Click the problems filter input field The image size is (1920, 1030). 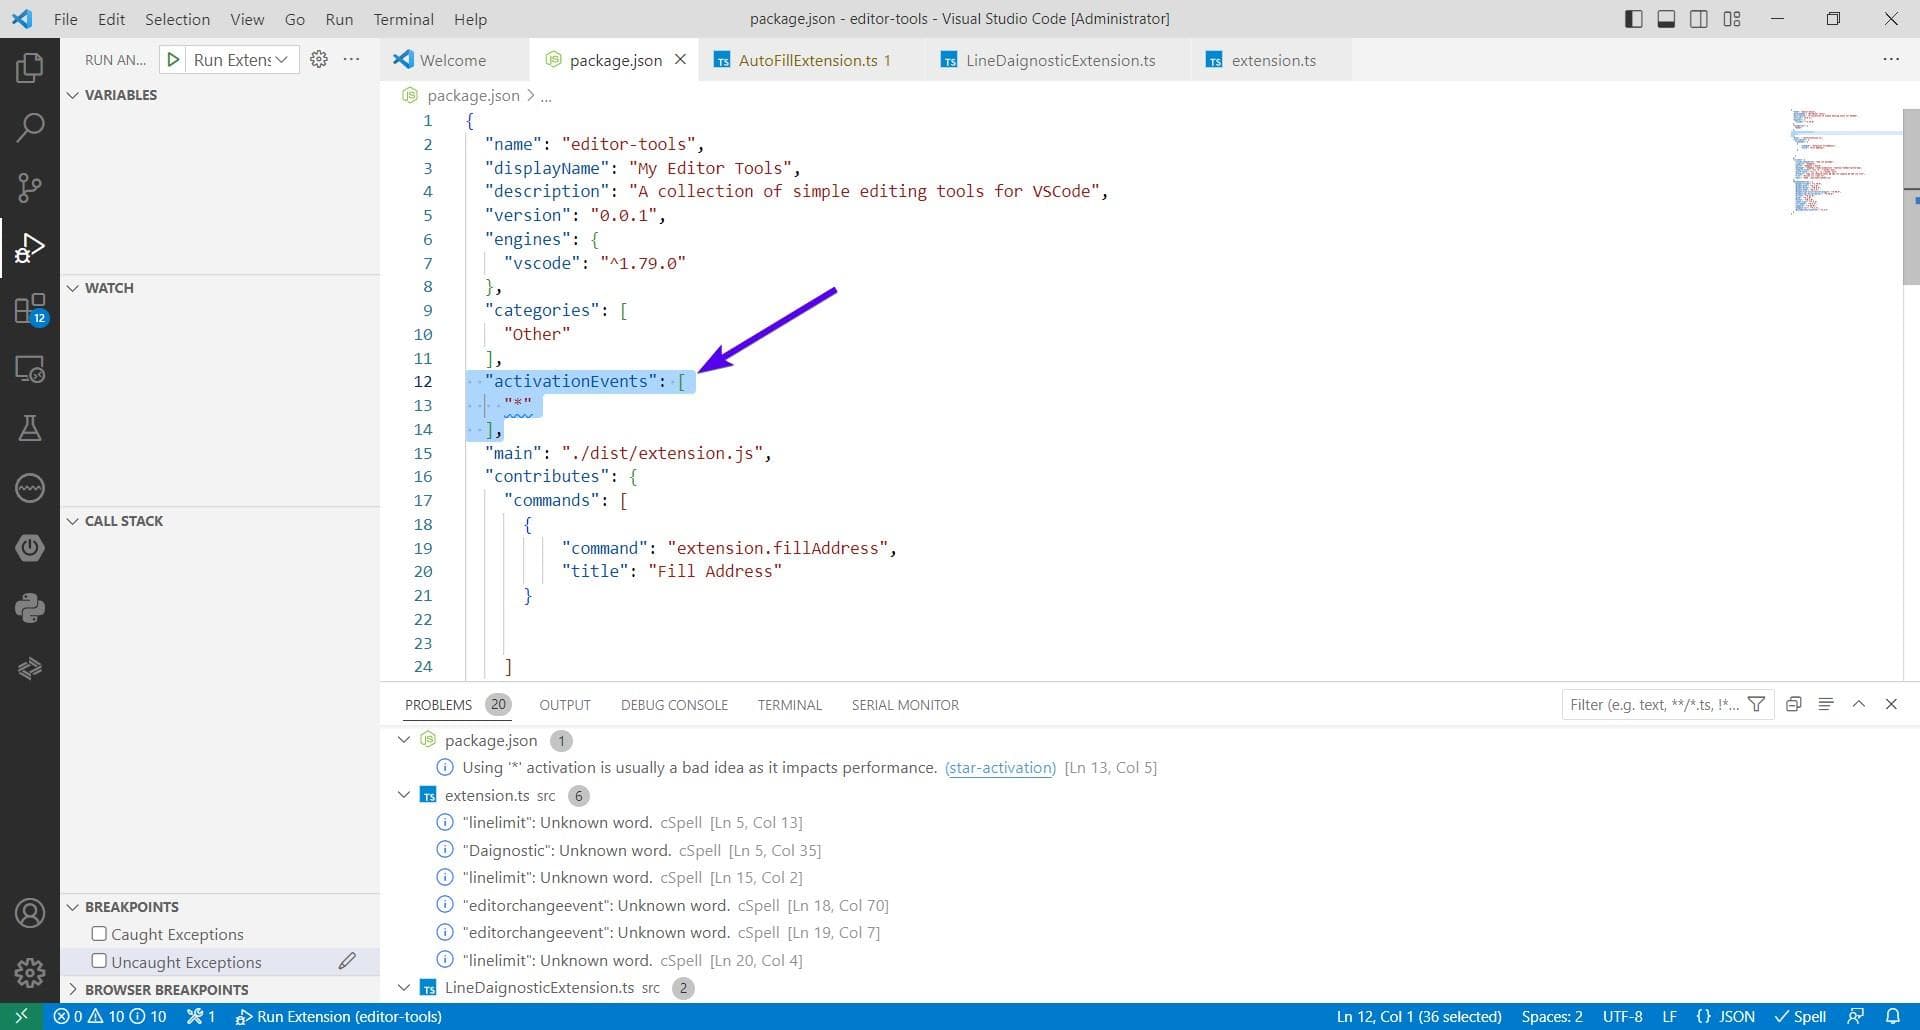tap(1654, 704)
